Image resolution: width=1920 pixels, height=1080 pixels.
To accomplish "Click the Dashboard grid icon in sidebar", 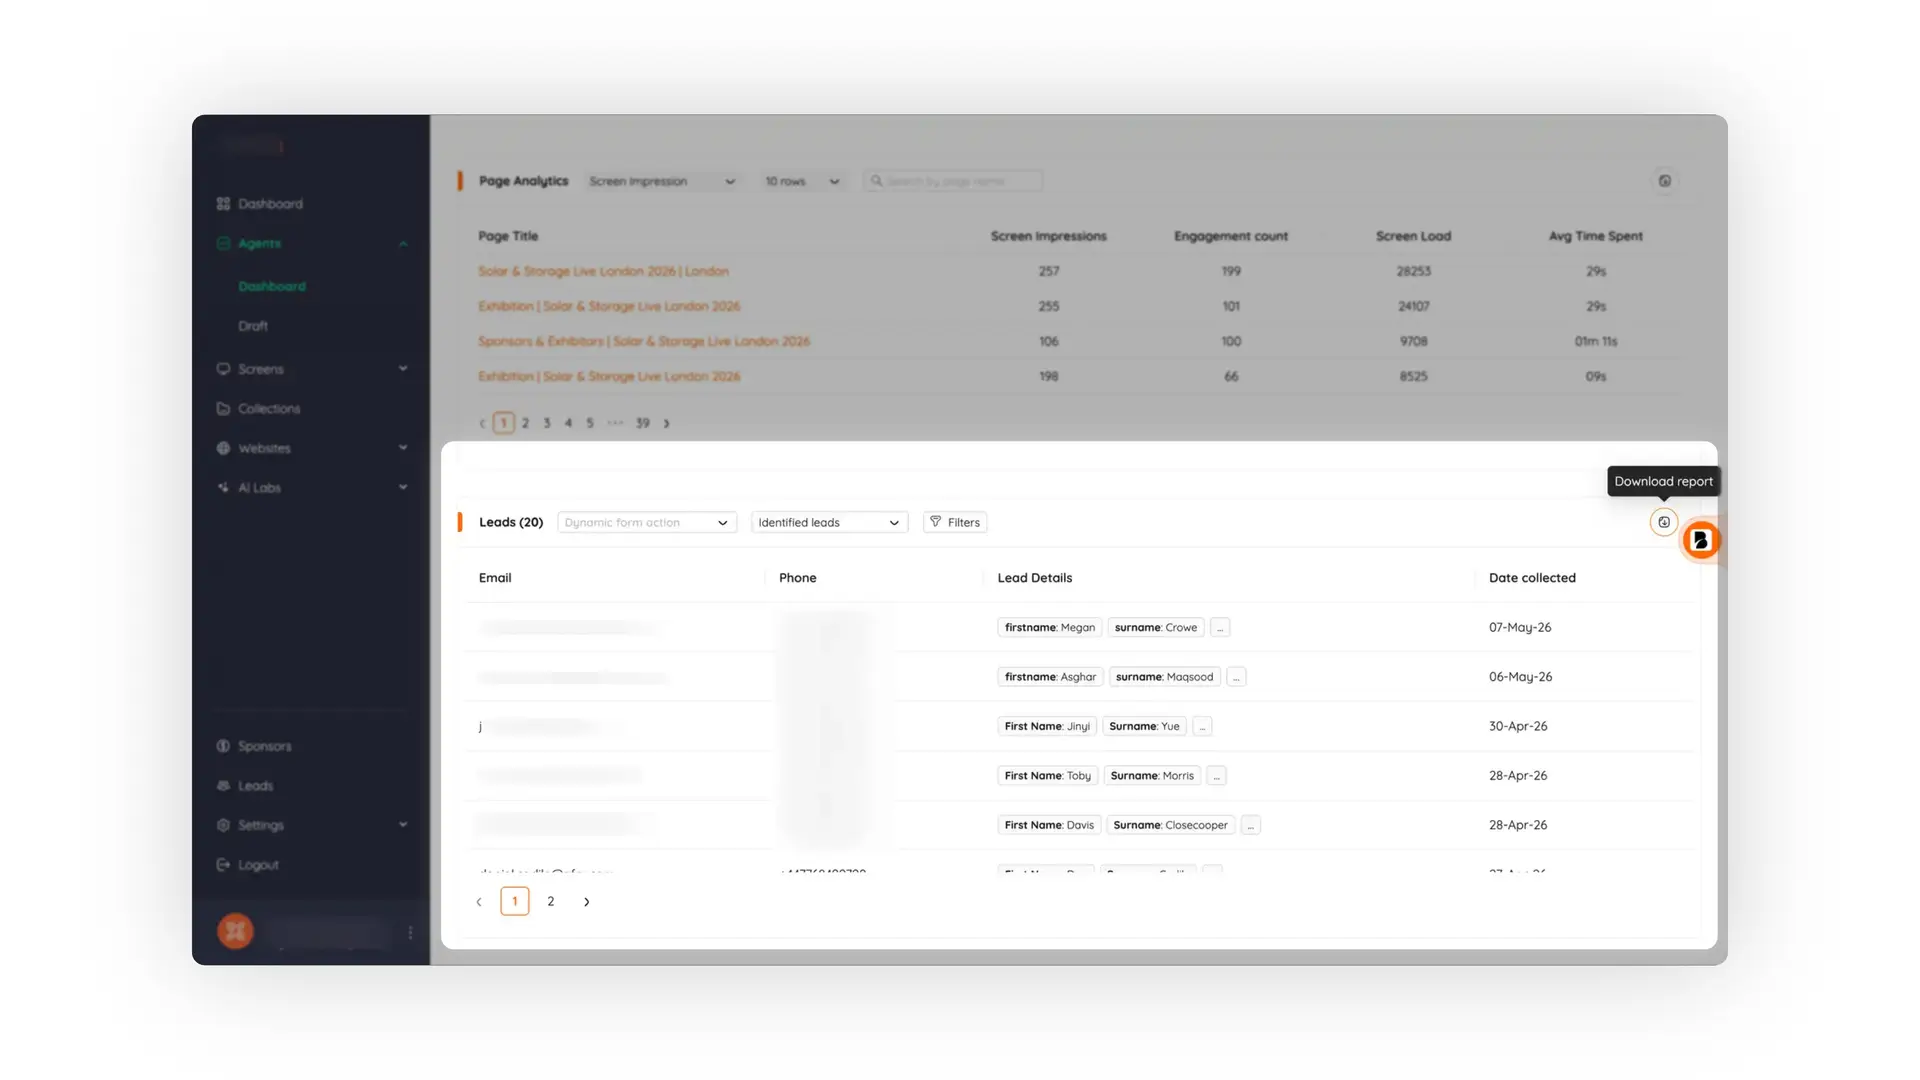I will [x=223, y=204].
